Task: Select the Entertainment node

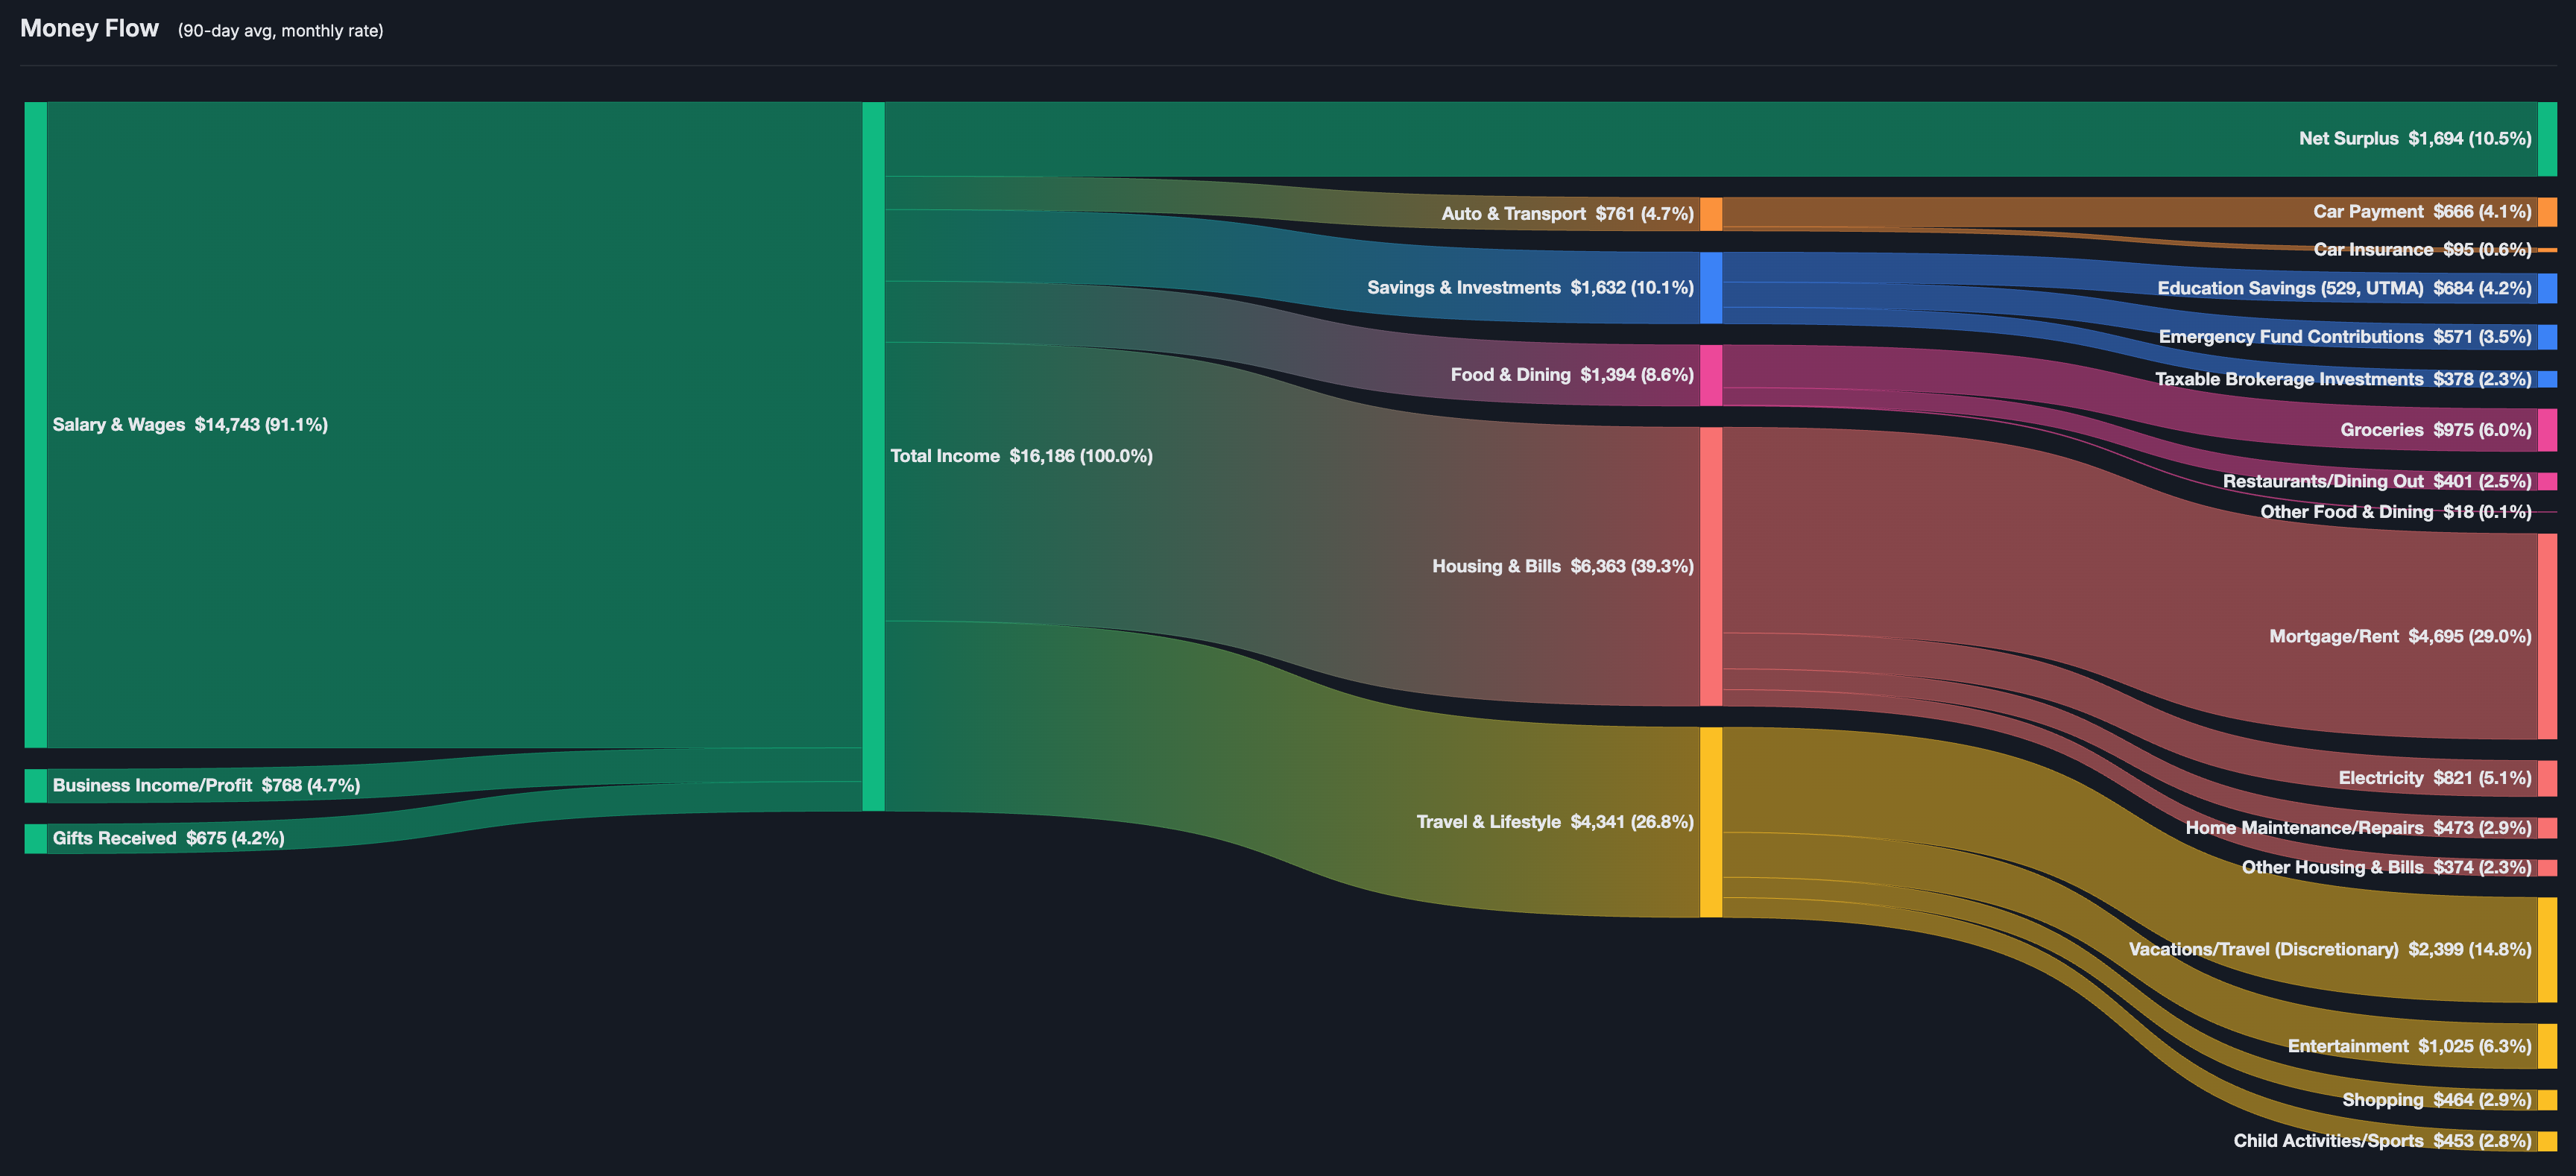Action: [2548, 1045]
